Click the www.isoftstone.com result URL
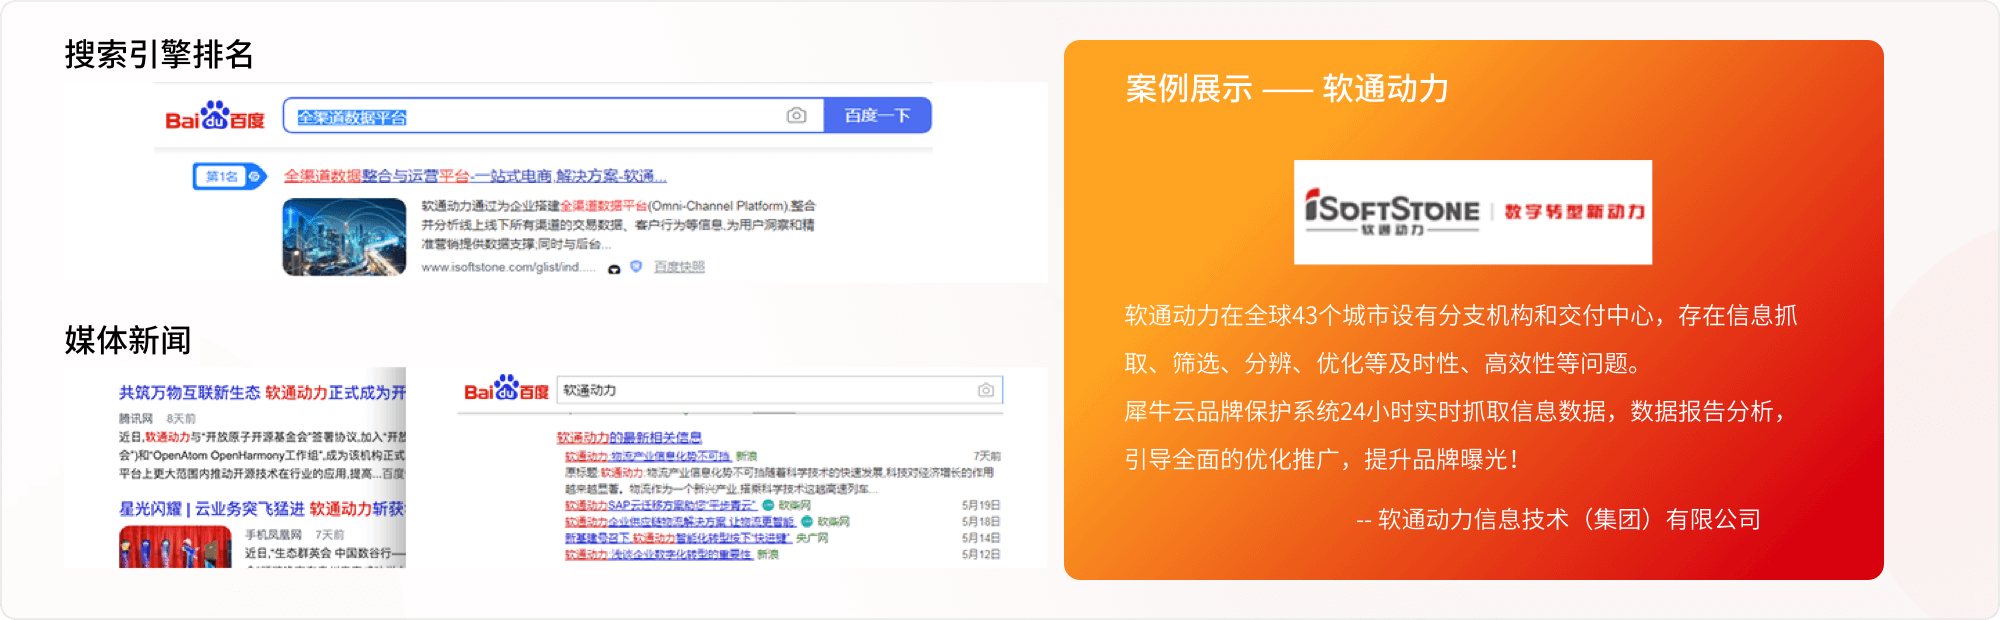 tap(508, 267)
